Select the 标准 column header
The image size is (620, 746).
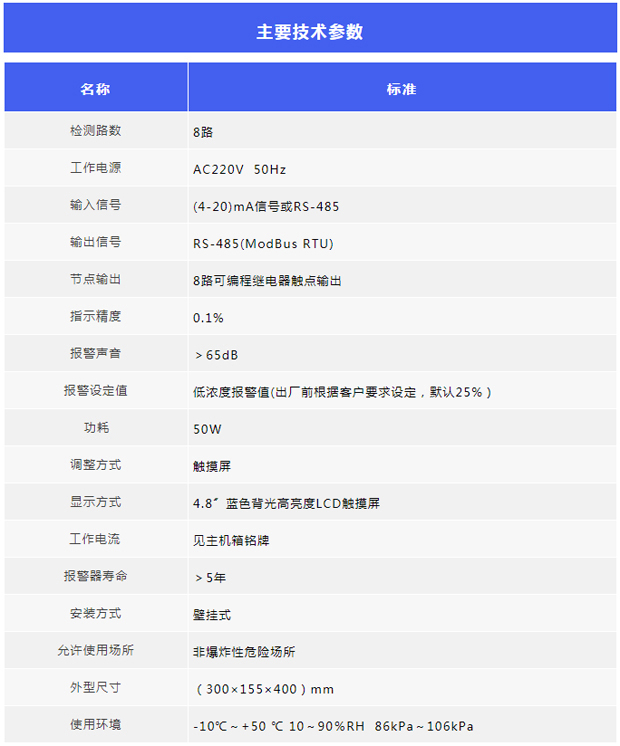click(401, 89)
